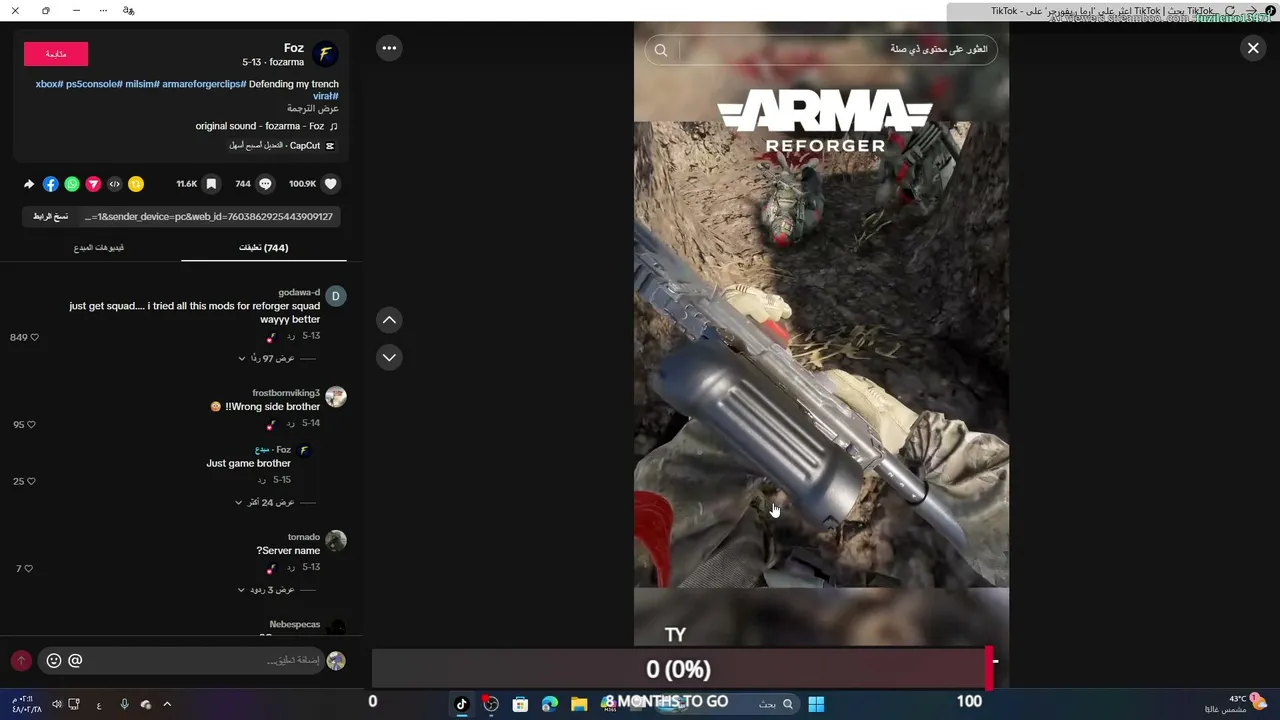The height and width of the screenshot is (720, 1280).
Task: Bookmark the video with the save icon
Action: 211,184
